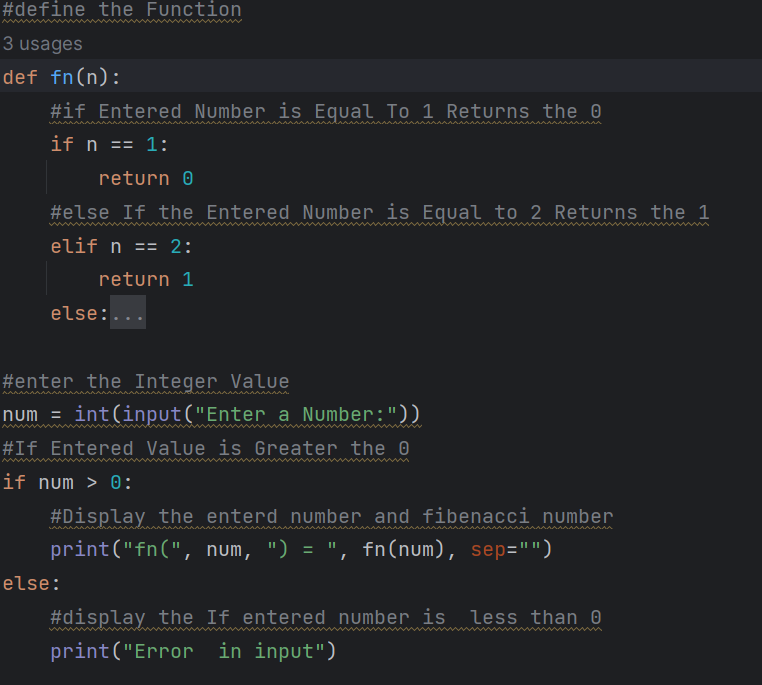Click the "#define the Function" comment
762x685 pixels.
[x=121, y=10]
